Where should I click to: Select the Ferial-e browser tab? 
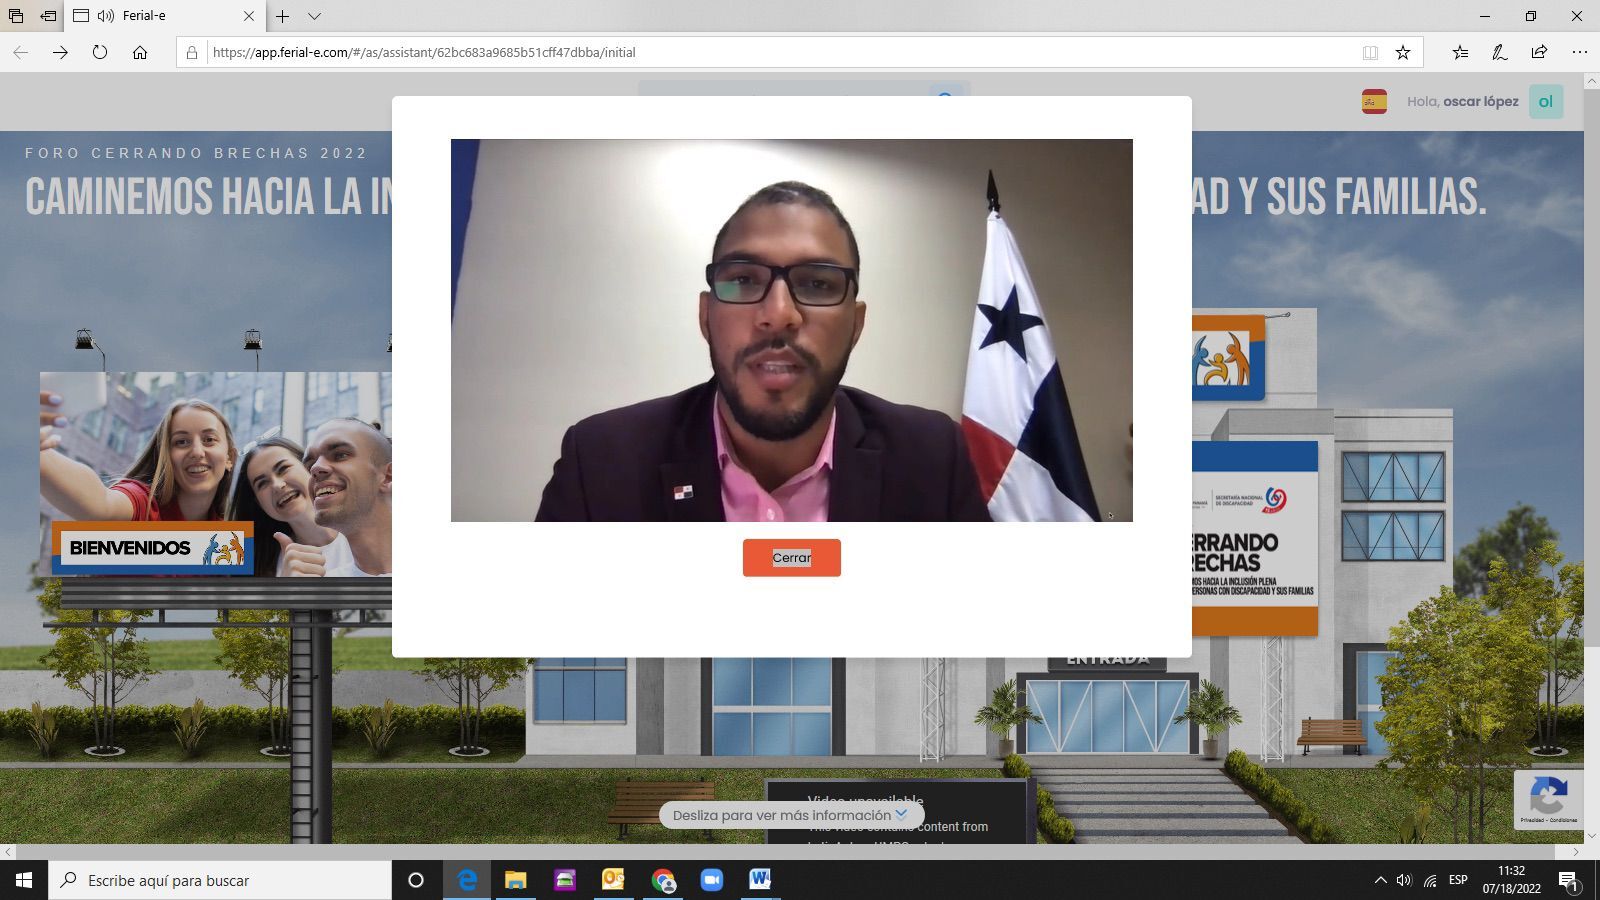(165, 16)
